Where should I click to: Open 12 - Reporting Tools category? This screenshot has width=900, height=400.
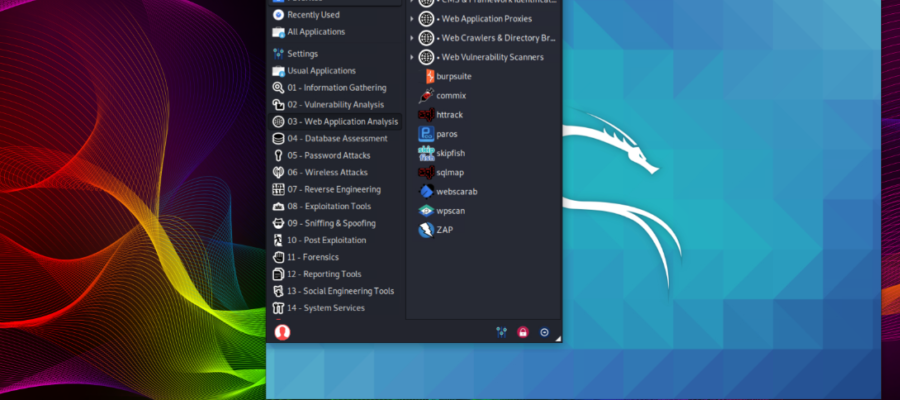tap(335, 274)
